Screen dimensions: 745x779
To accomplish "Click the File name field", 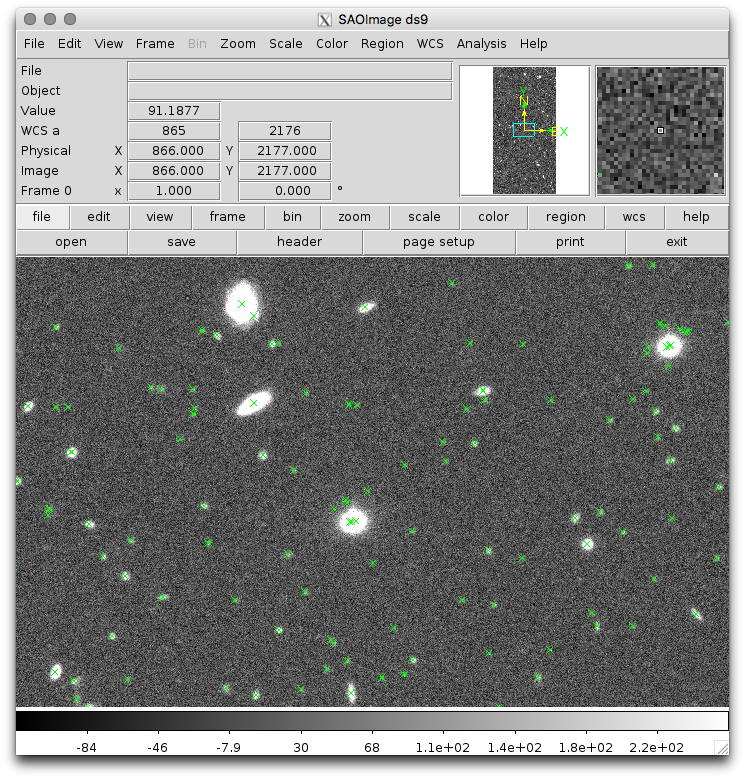I will pyautogui.click(x=290, y=71).
